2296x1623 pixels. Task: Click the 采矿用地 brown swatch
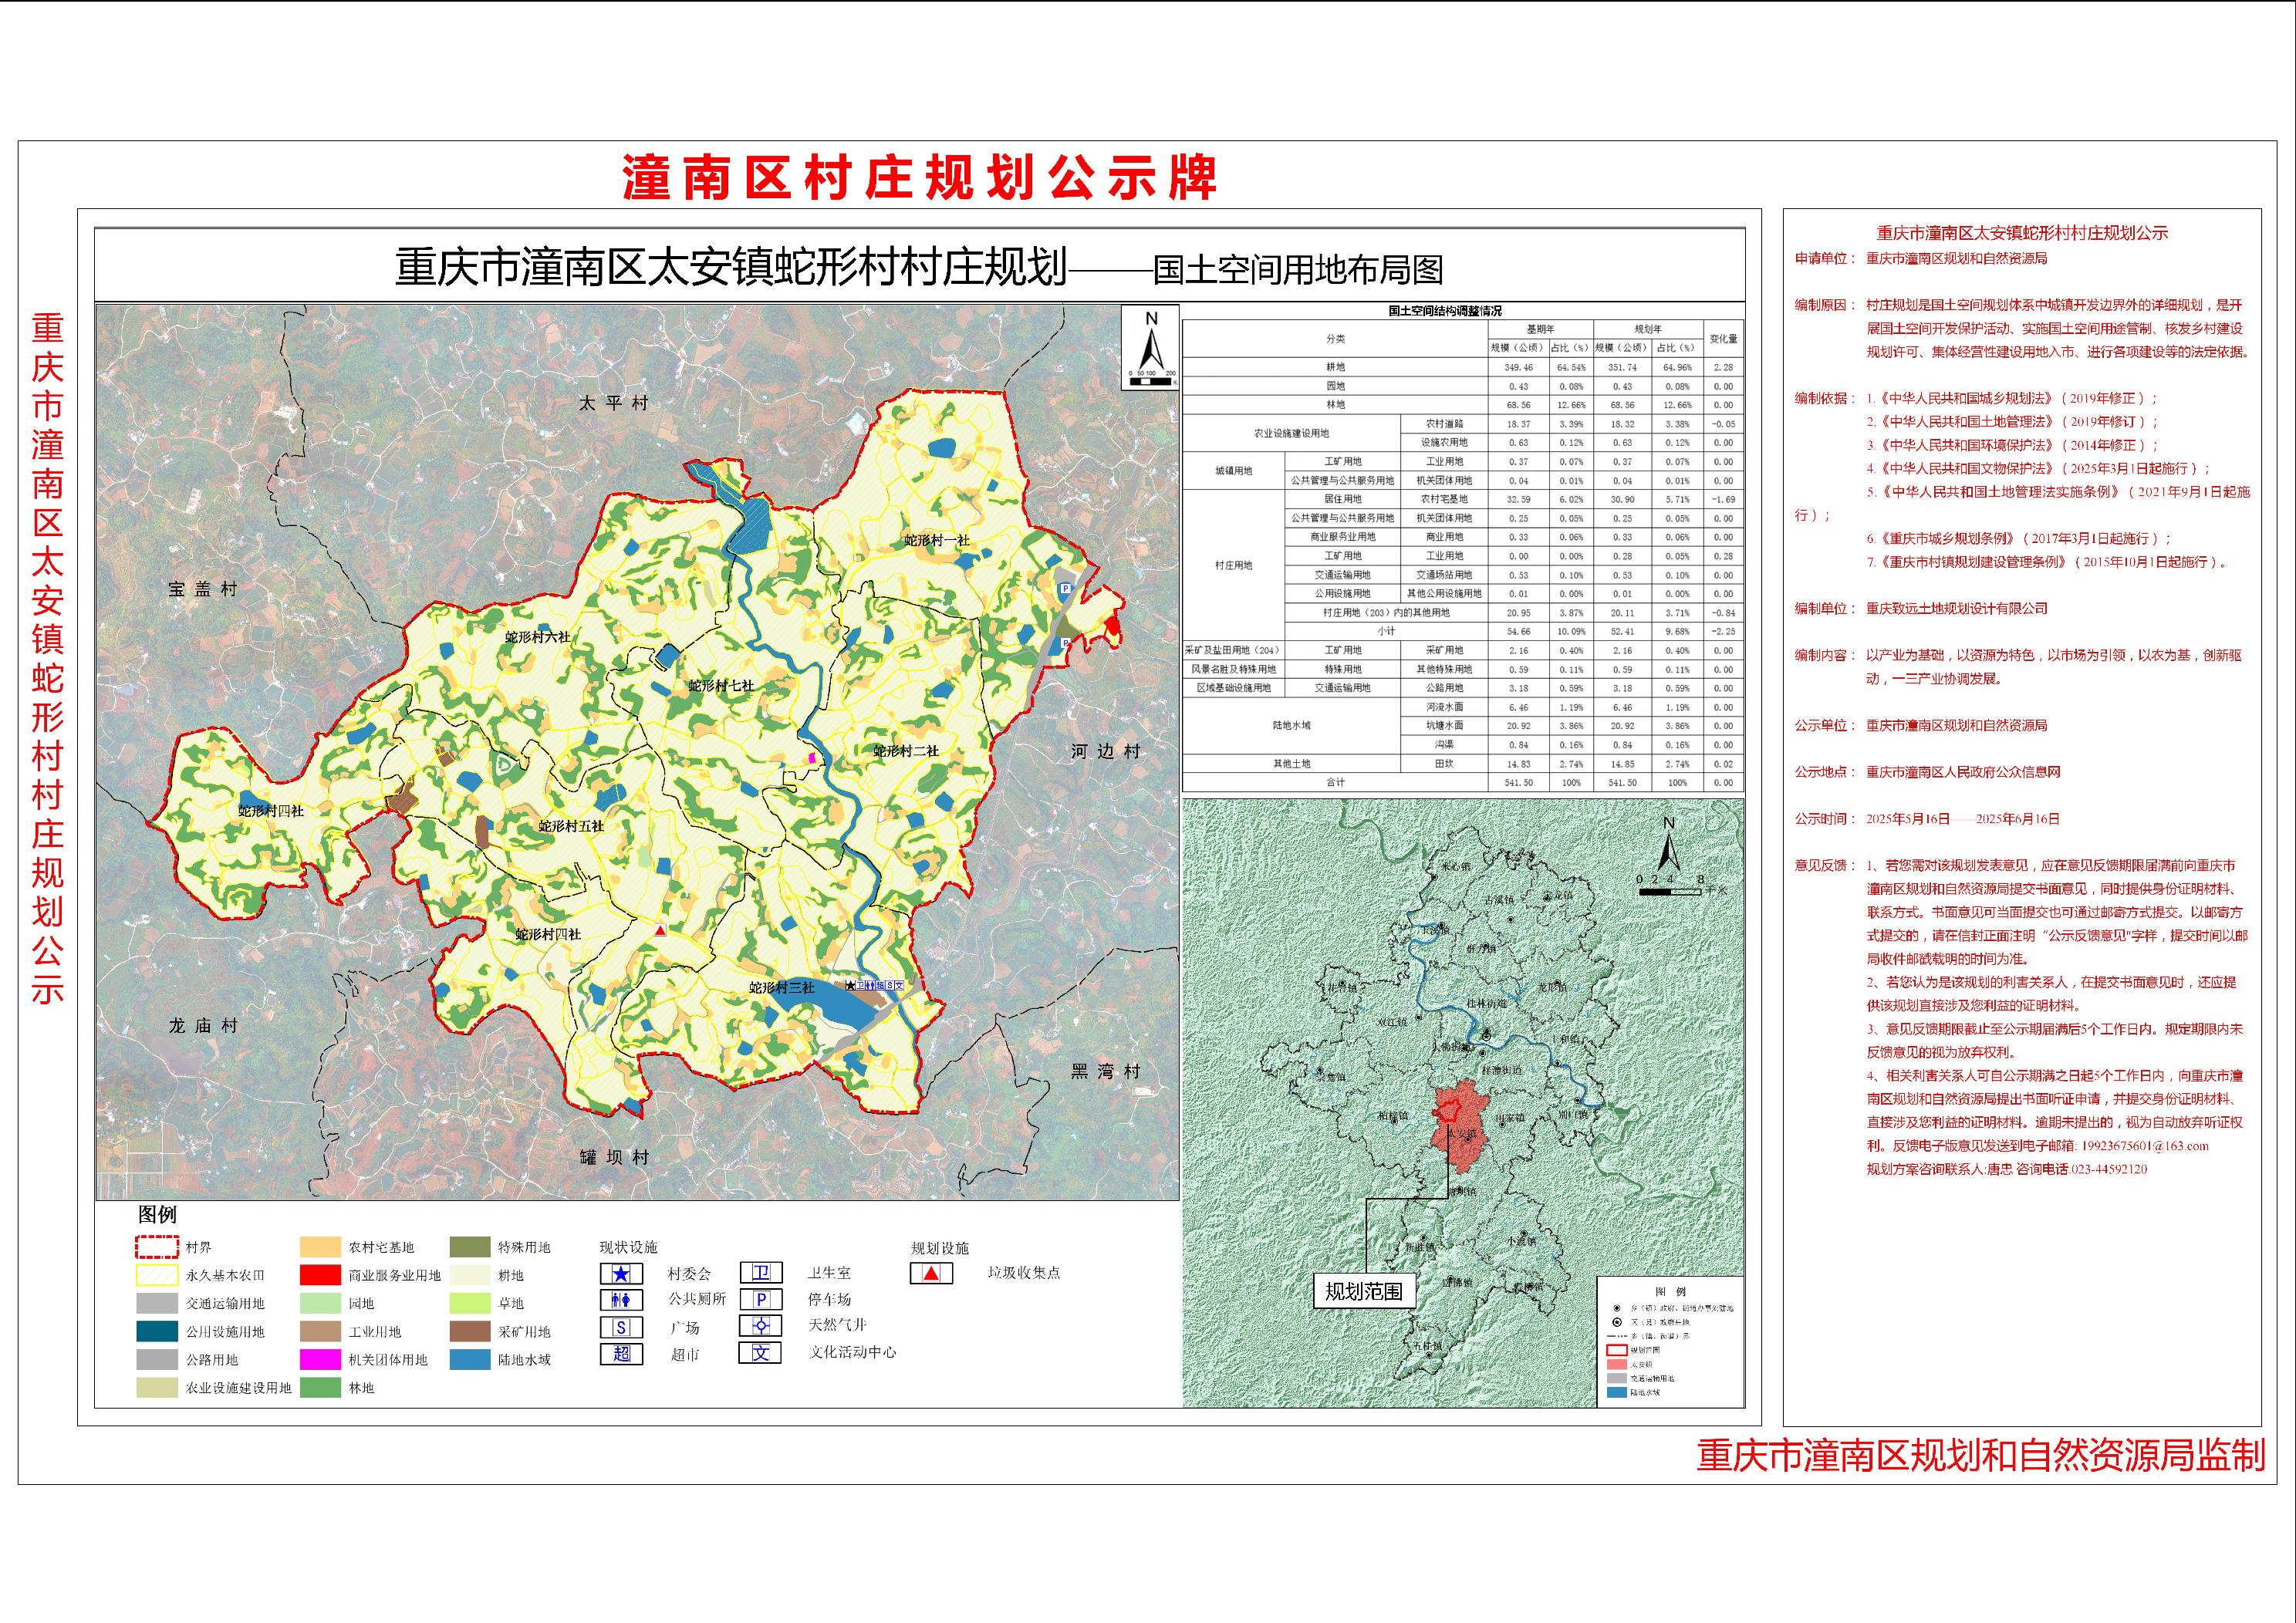(470, 1331)
